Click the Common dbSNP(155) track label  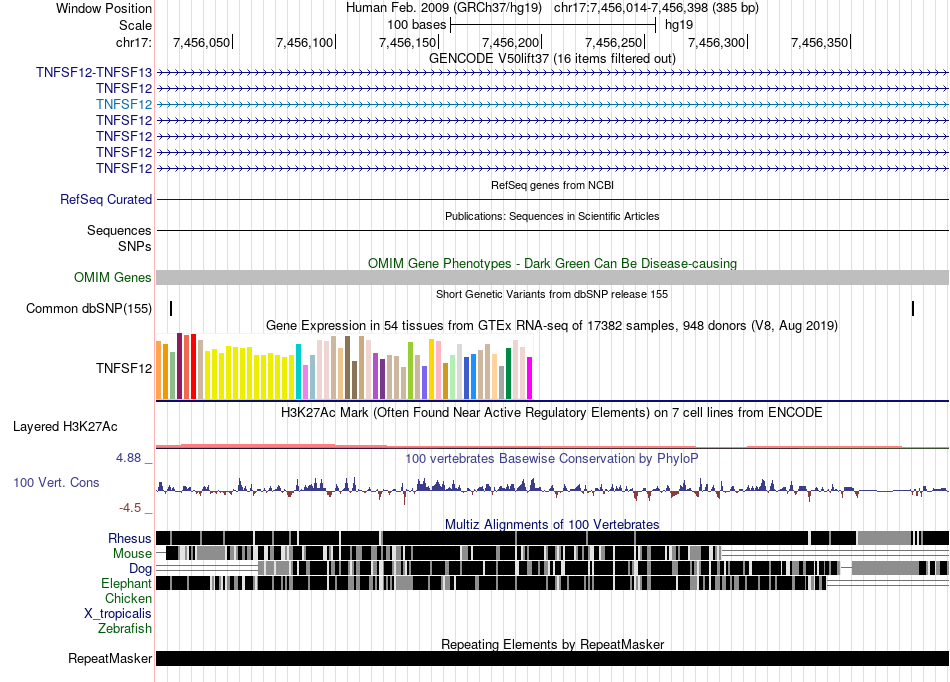click(89, 308)
